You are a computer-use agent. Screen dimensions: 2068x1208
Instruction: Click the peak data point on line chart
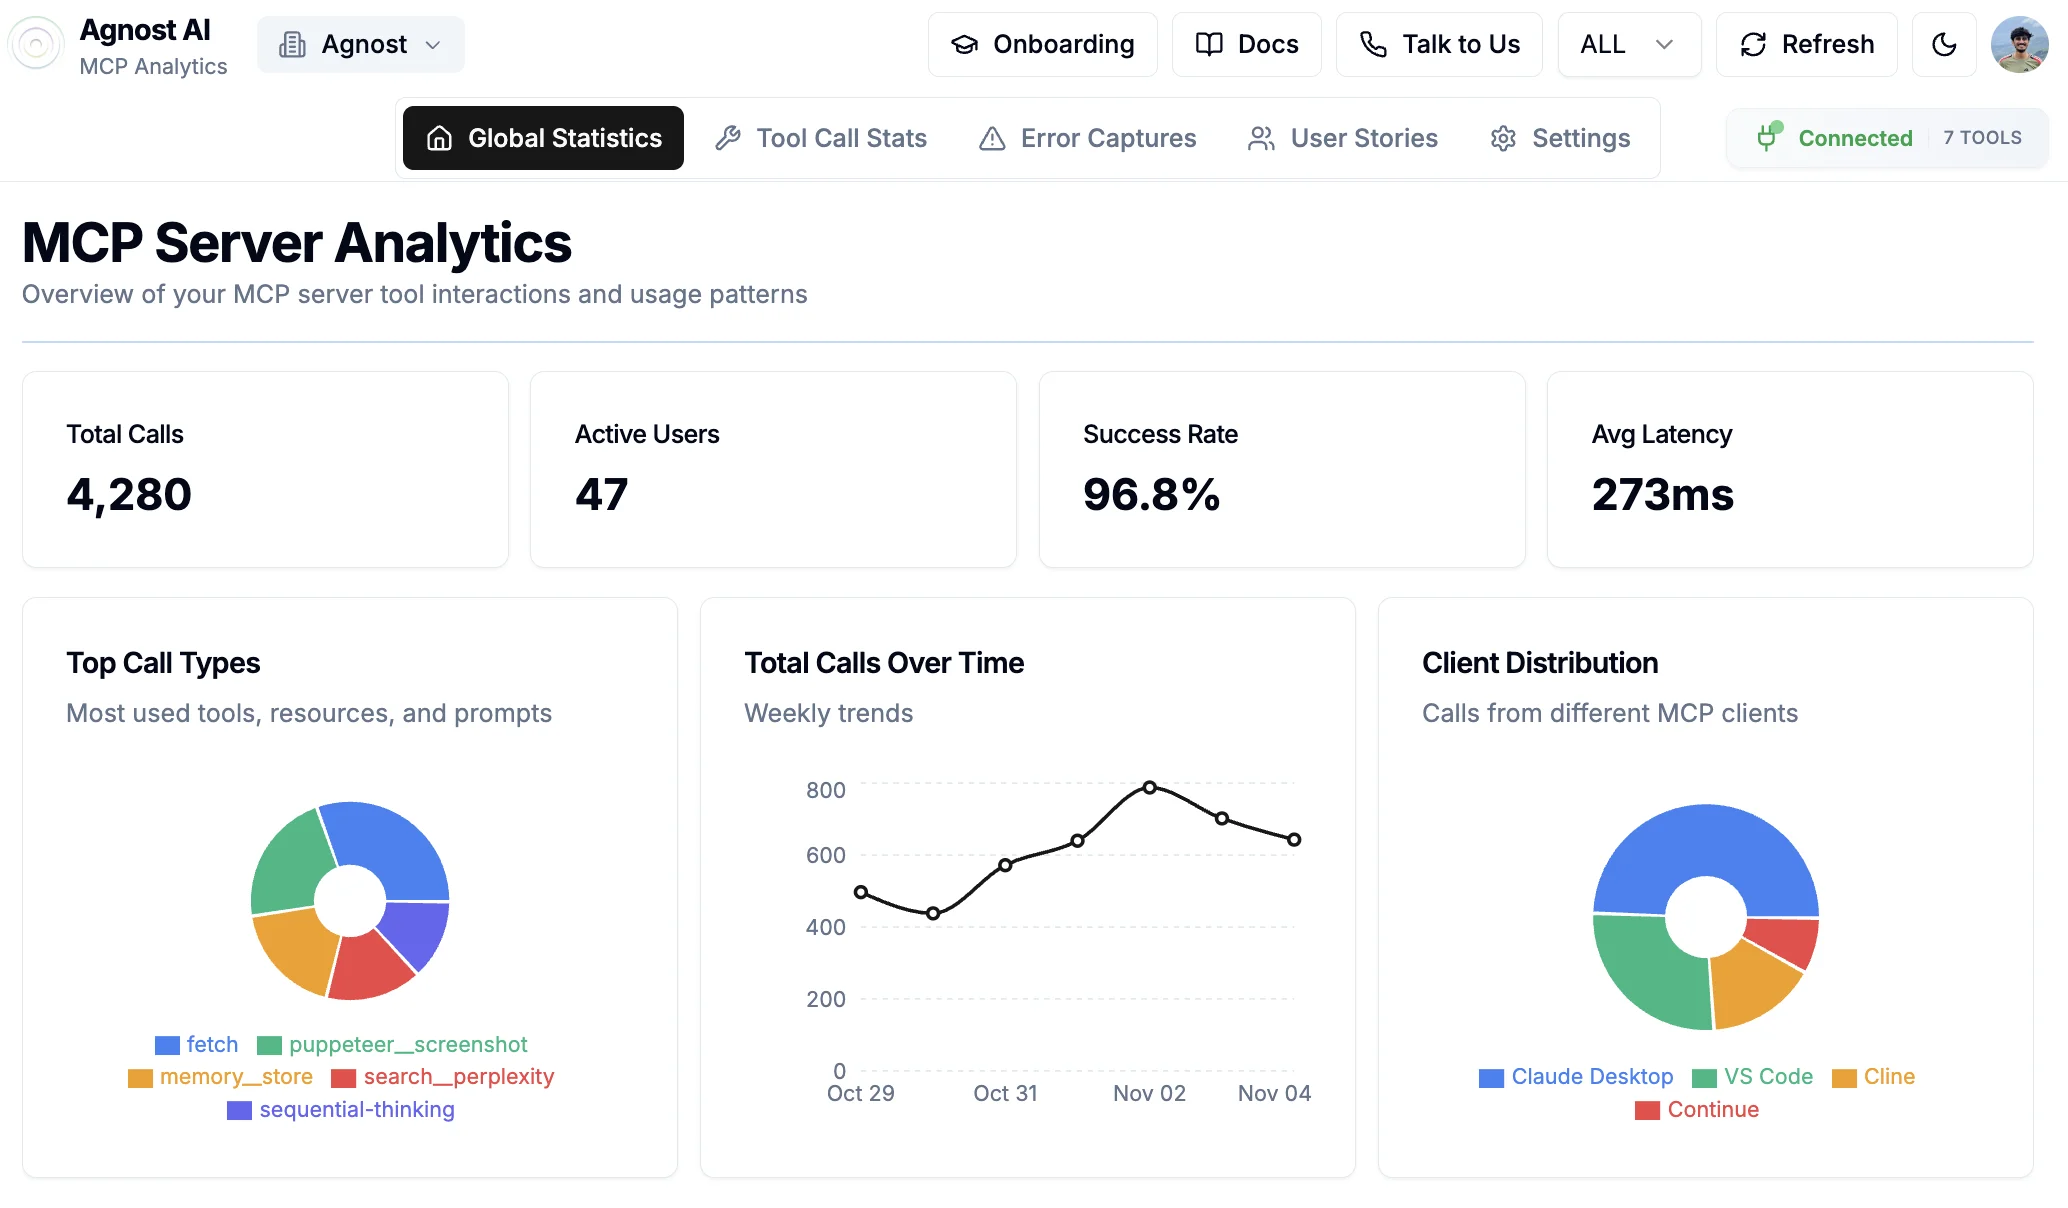point(1150,788)
